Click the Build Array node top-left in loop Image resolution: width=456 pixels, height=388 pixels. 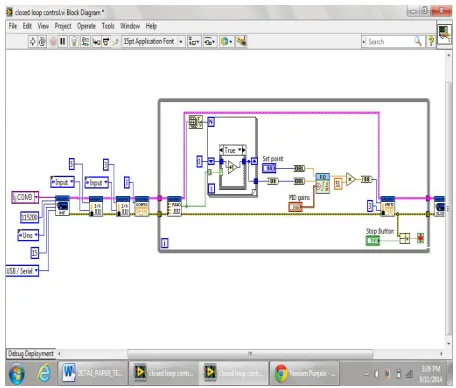196,122
